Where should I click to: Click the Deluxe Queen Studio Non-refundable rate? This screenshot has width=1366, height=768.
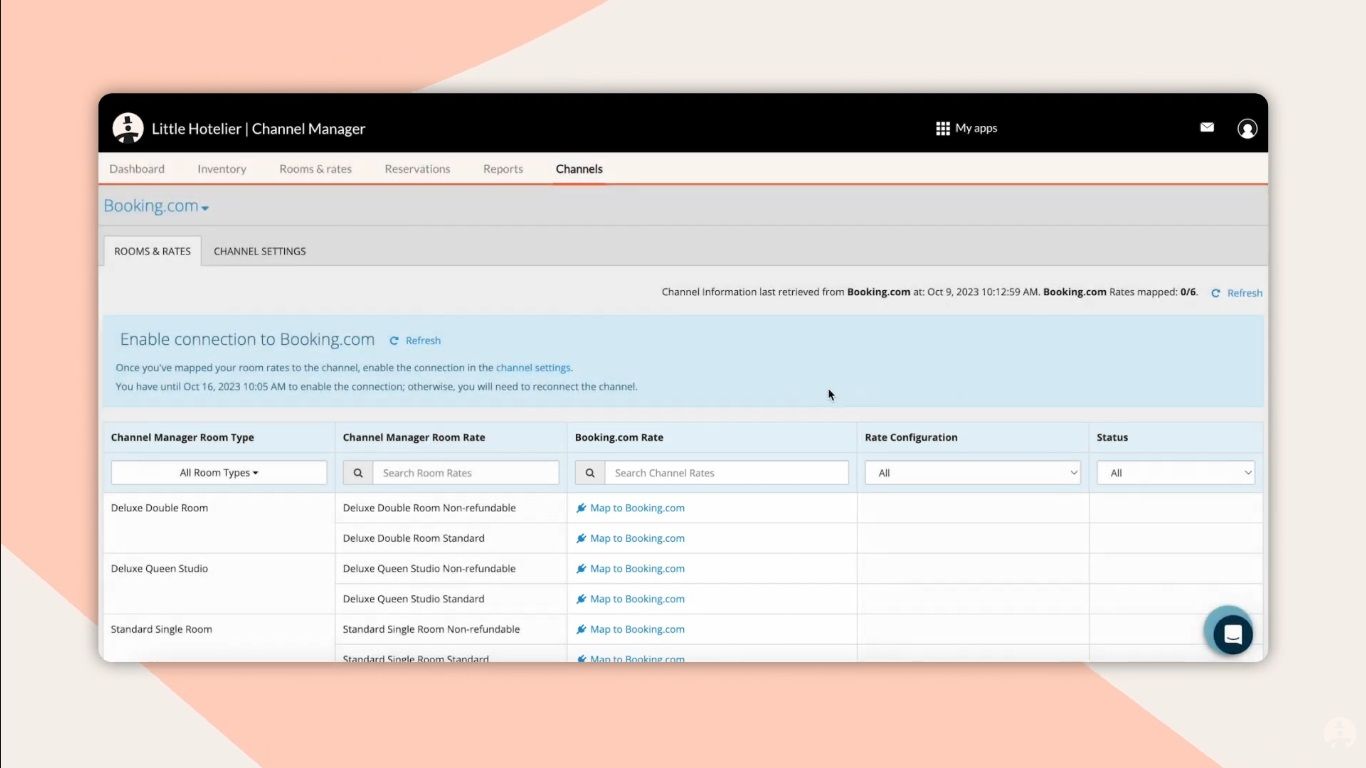pos(429,568)
